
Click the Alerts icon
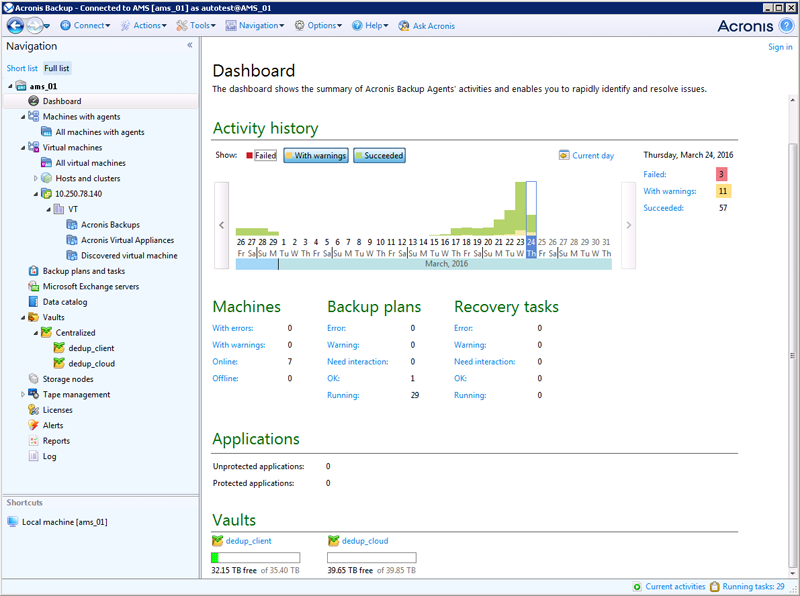click(34, 425)
